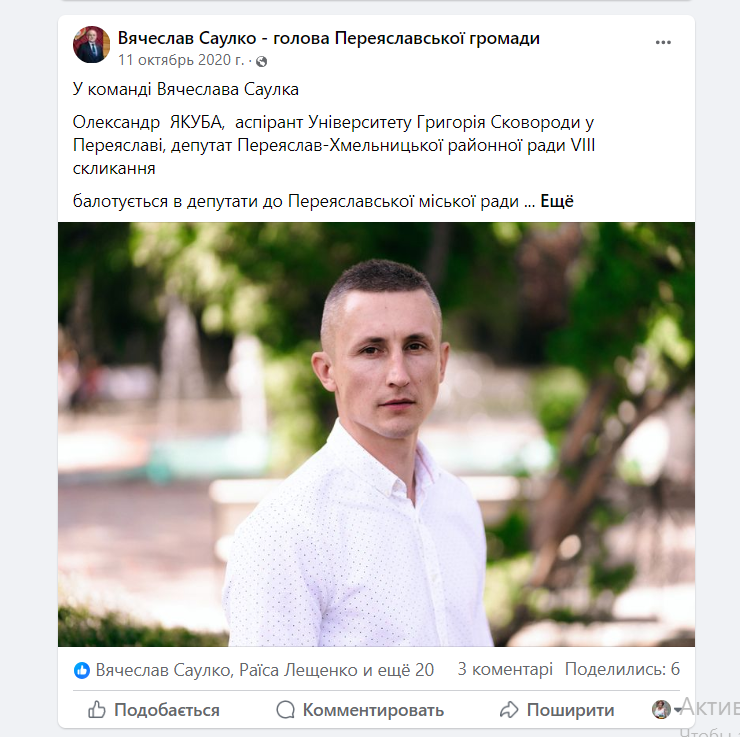
Task: Click the blue like reaction icon
Action: pyautogui.click(x=82, y=670)
